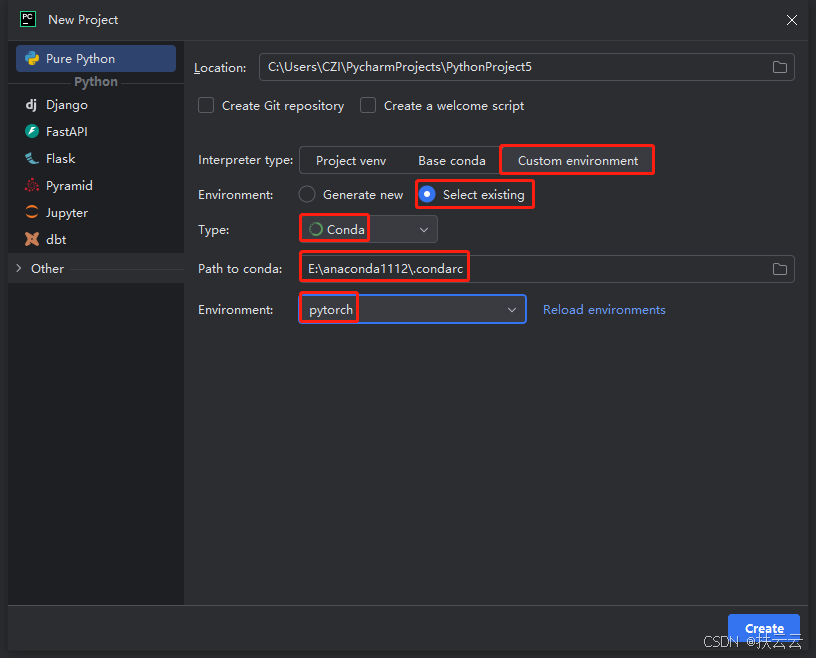
Task: Click the Conda ring icon in Type
Action: [316, 230]
